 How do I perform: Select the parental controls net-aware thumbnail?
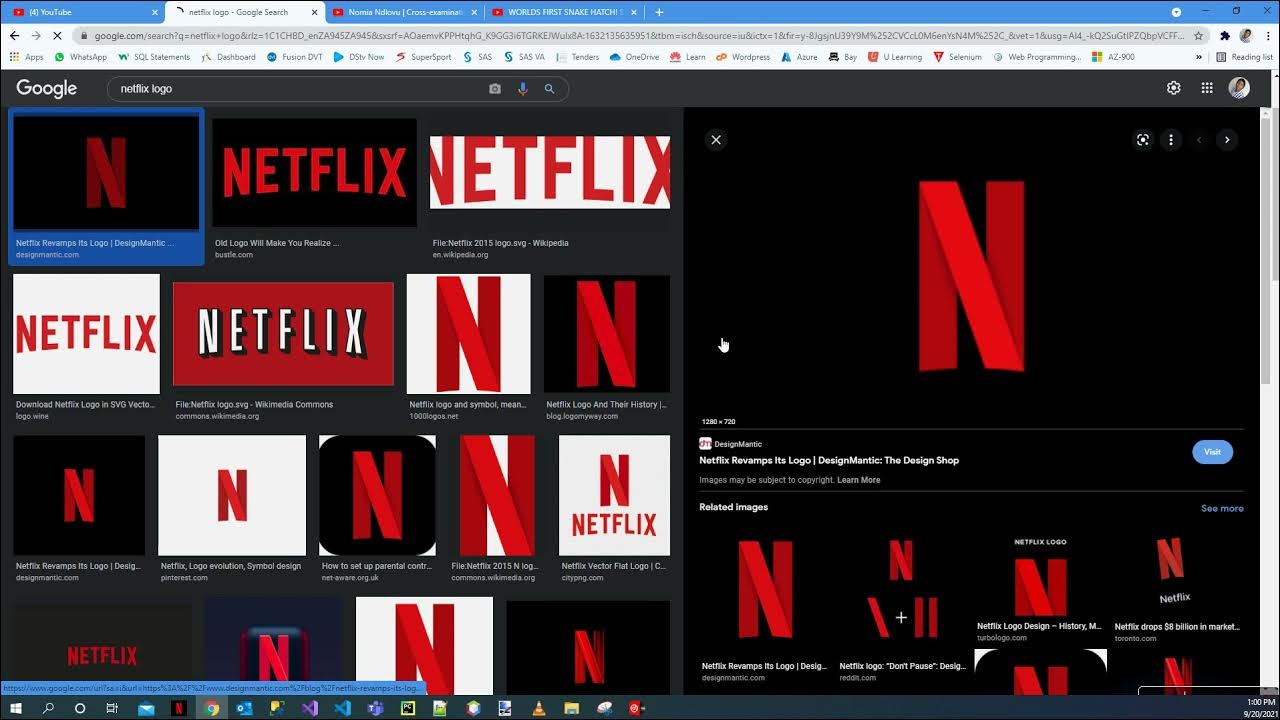pyautogui.click(x=377, y=495)
